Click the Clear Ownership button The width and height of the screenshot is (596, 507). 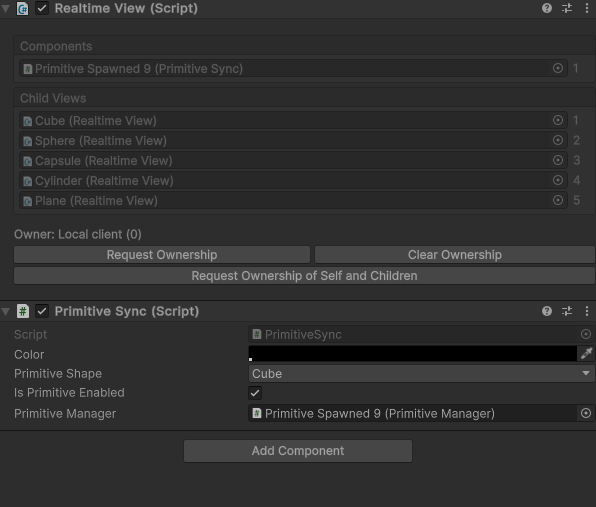click(x=455, y=255)
